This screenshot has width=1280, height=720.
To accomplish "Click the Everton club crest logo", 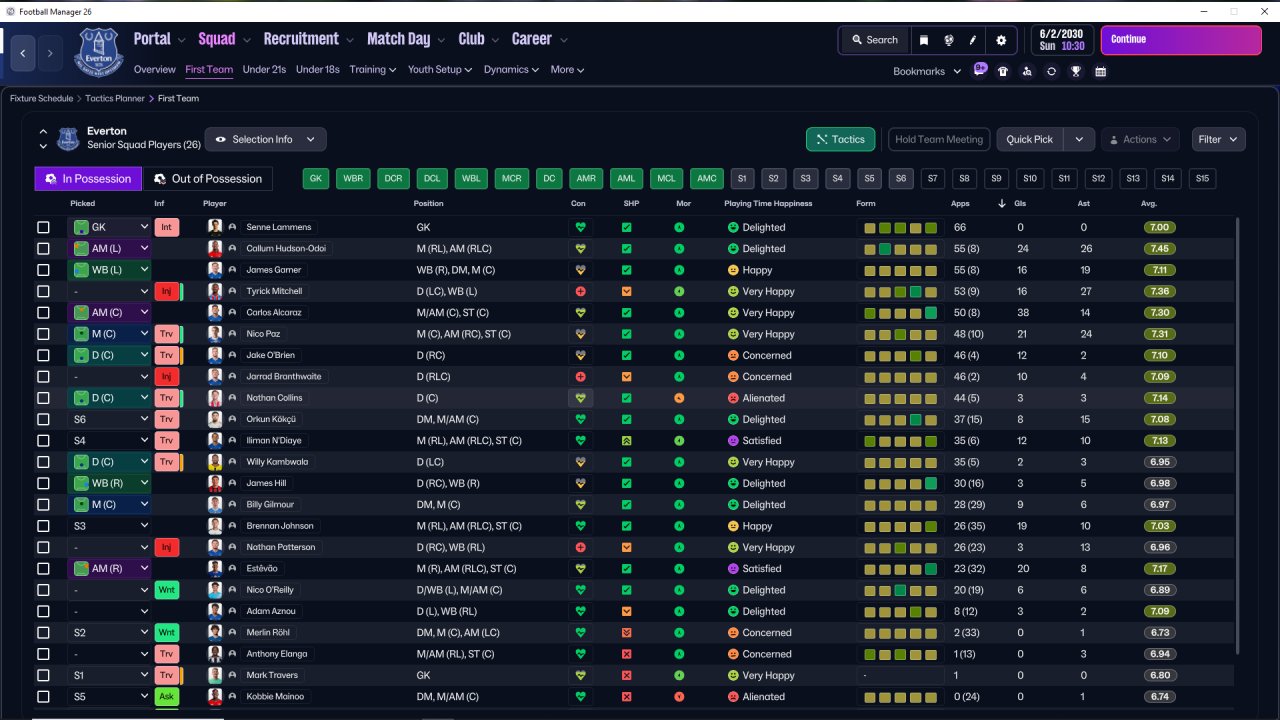I will 98,51.
